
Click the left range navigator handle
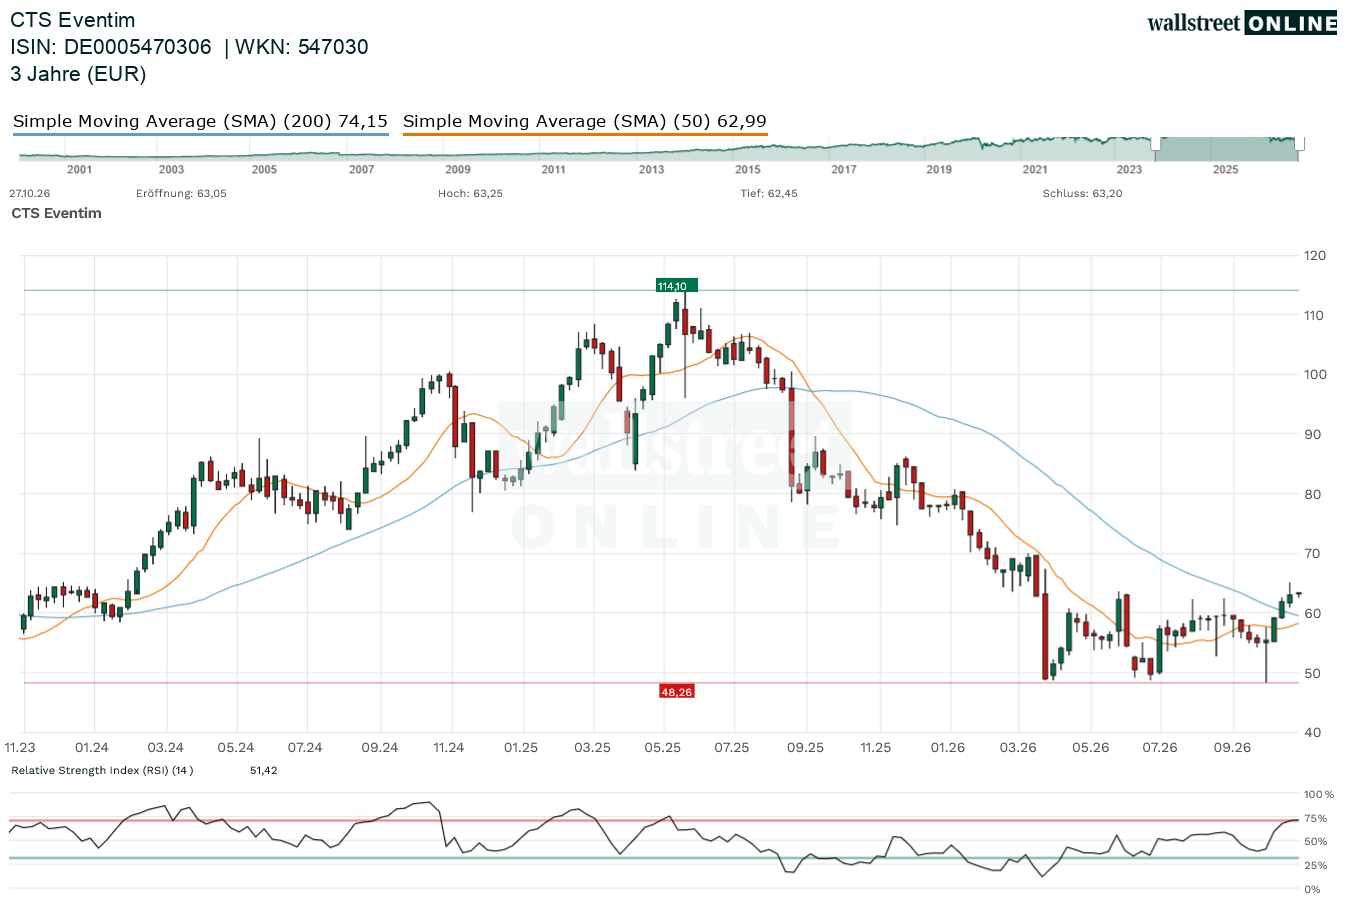pyautogui.click(x=1156, y=145)
